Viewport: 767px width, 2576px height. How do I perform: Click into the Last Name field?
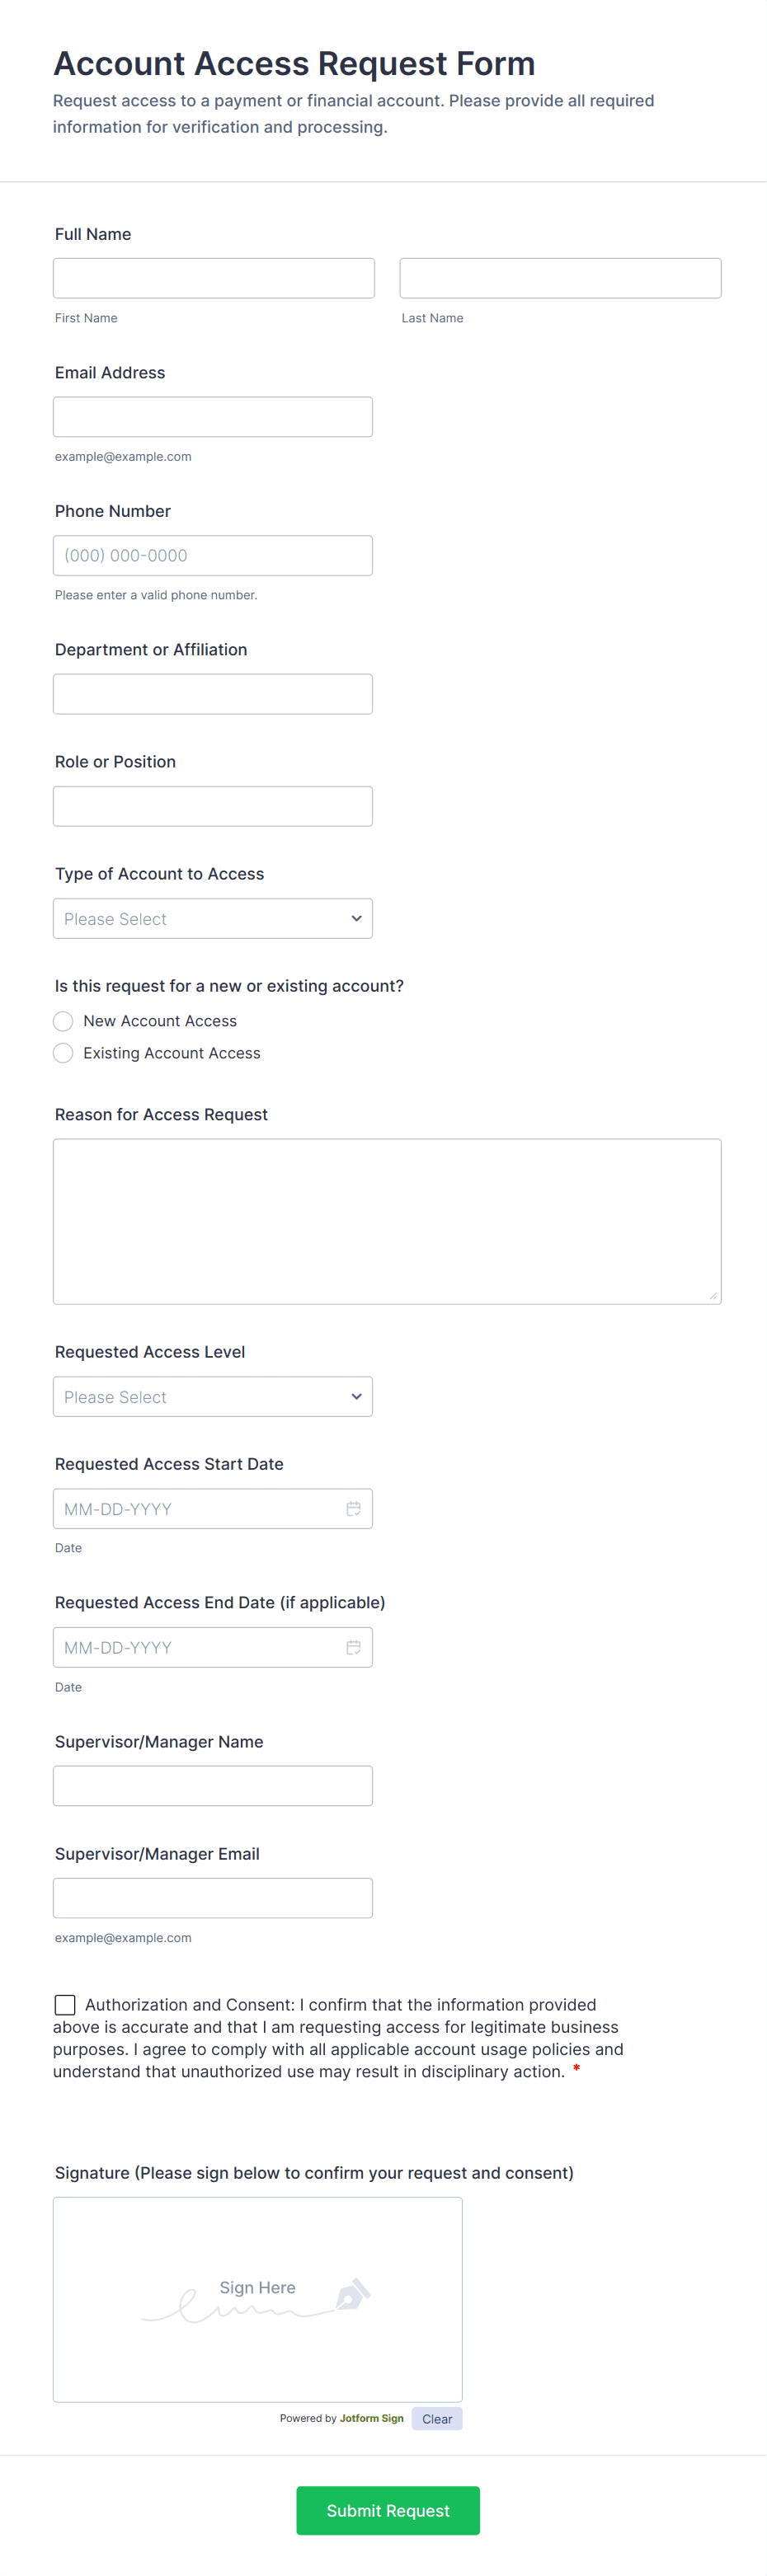560,278
